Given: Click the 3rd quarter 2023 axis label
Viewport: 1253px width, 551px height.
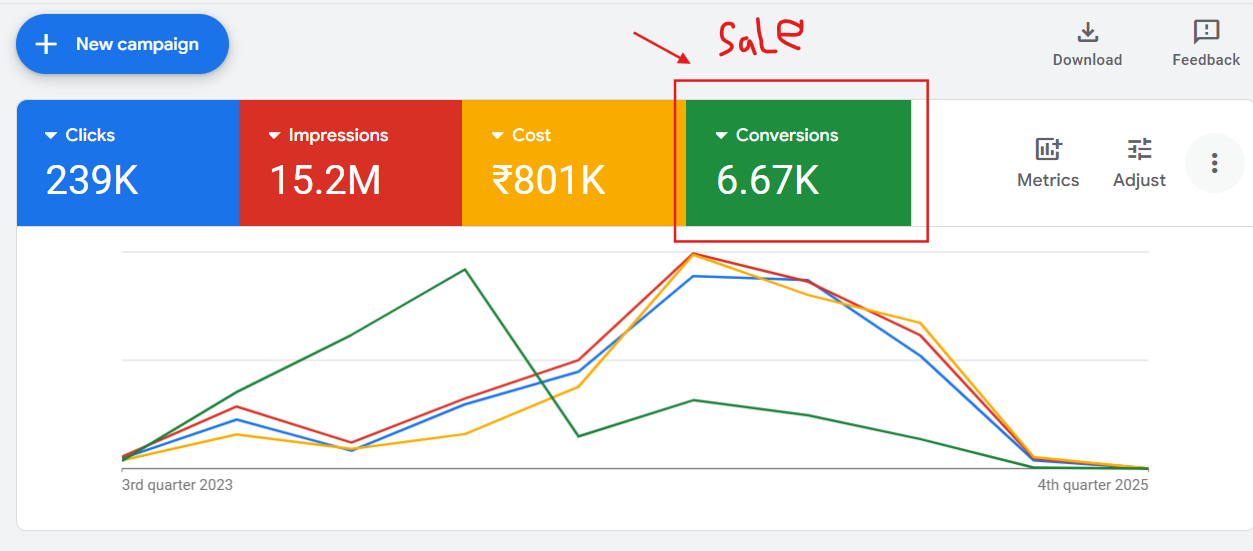Looking at the screenshot, I should point(177,485).
